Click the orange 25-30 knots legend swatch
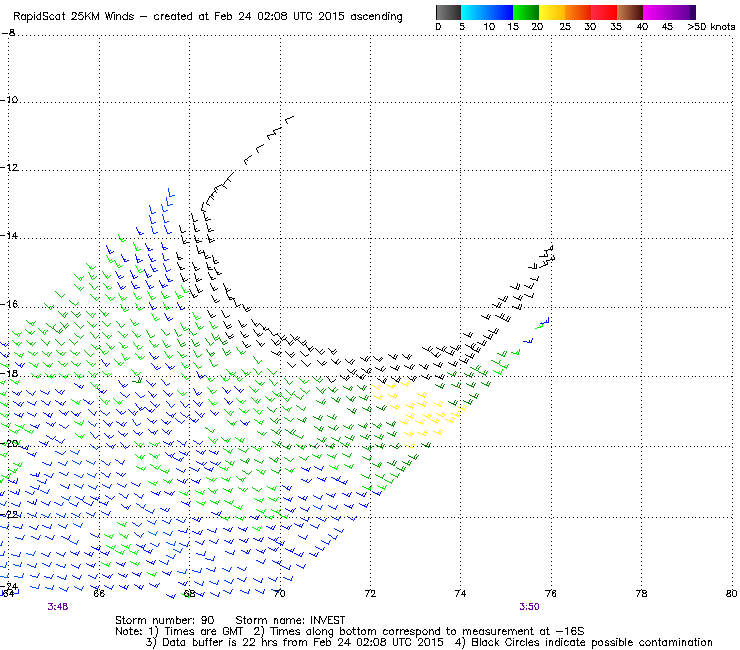The width and height of the screenshot is (740, 650). (x=578, y=12)
